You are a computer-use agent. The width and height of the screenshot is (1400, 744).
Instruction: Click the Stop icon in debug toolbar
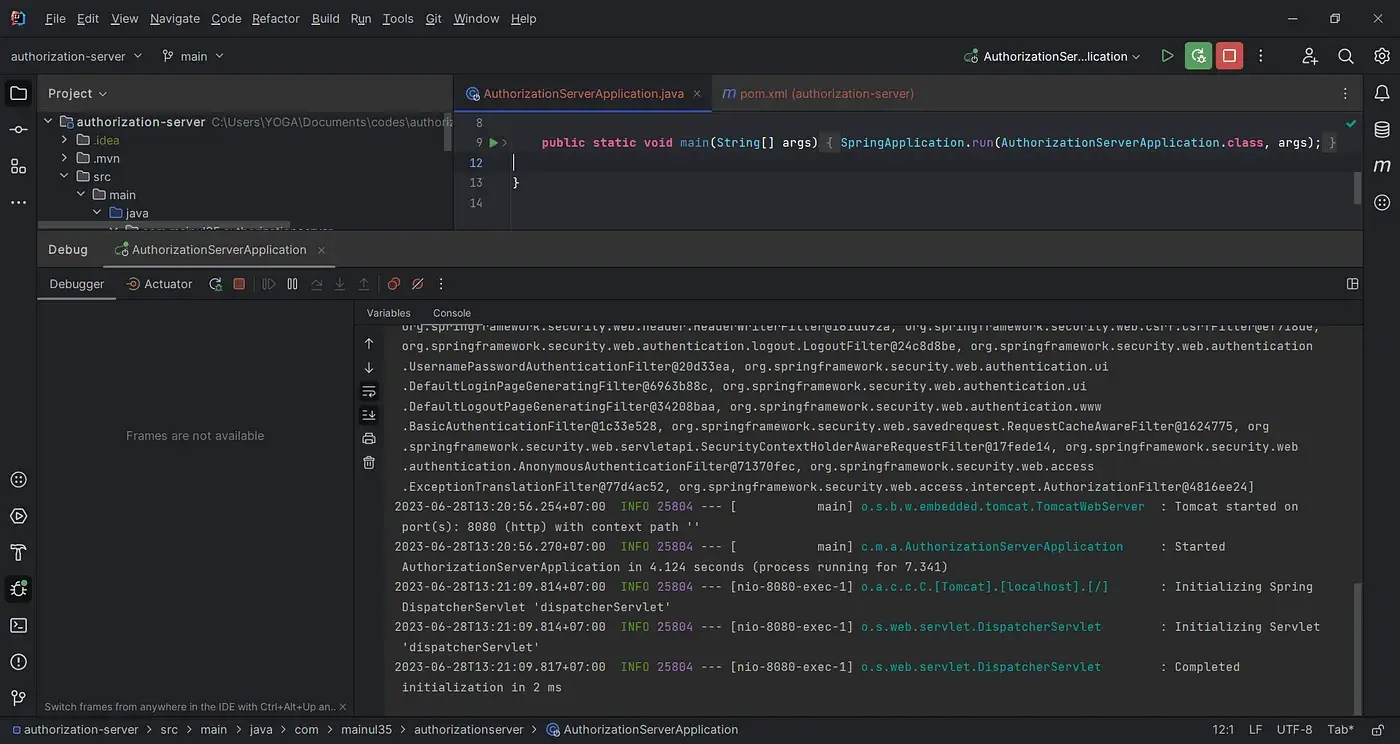(239, 284)
